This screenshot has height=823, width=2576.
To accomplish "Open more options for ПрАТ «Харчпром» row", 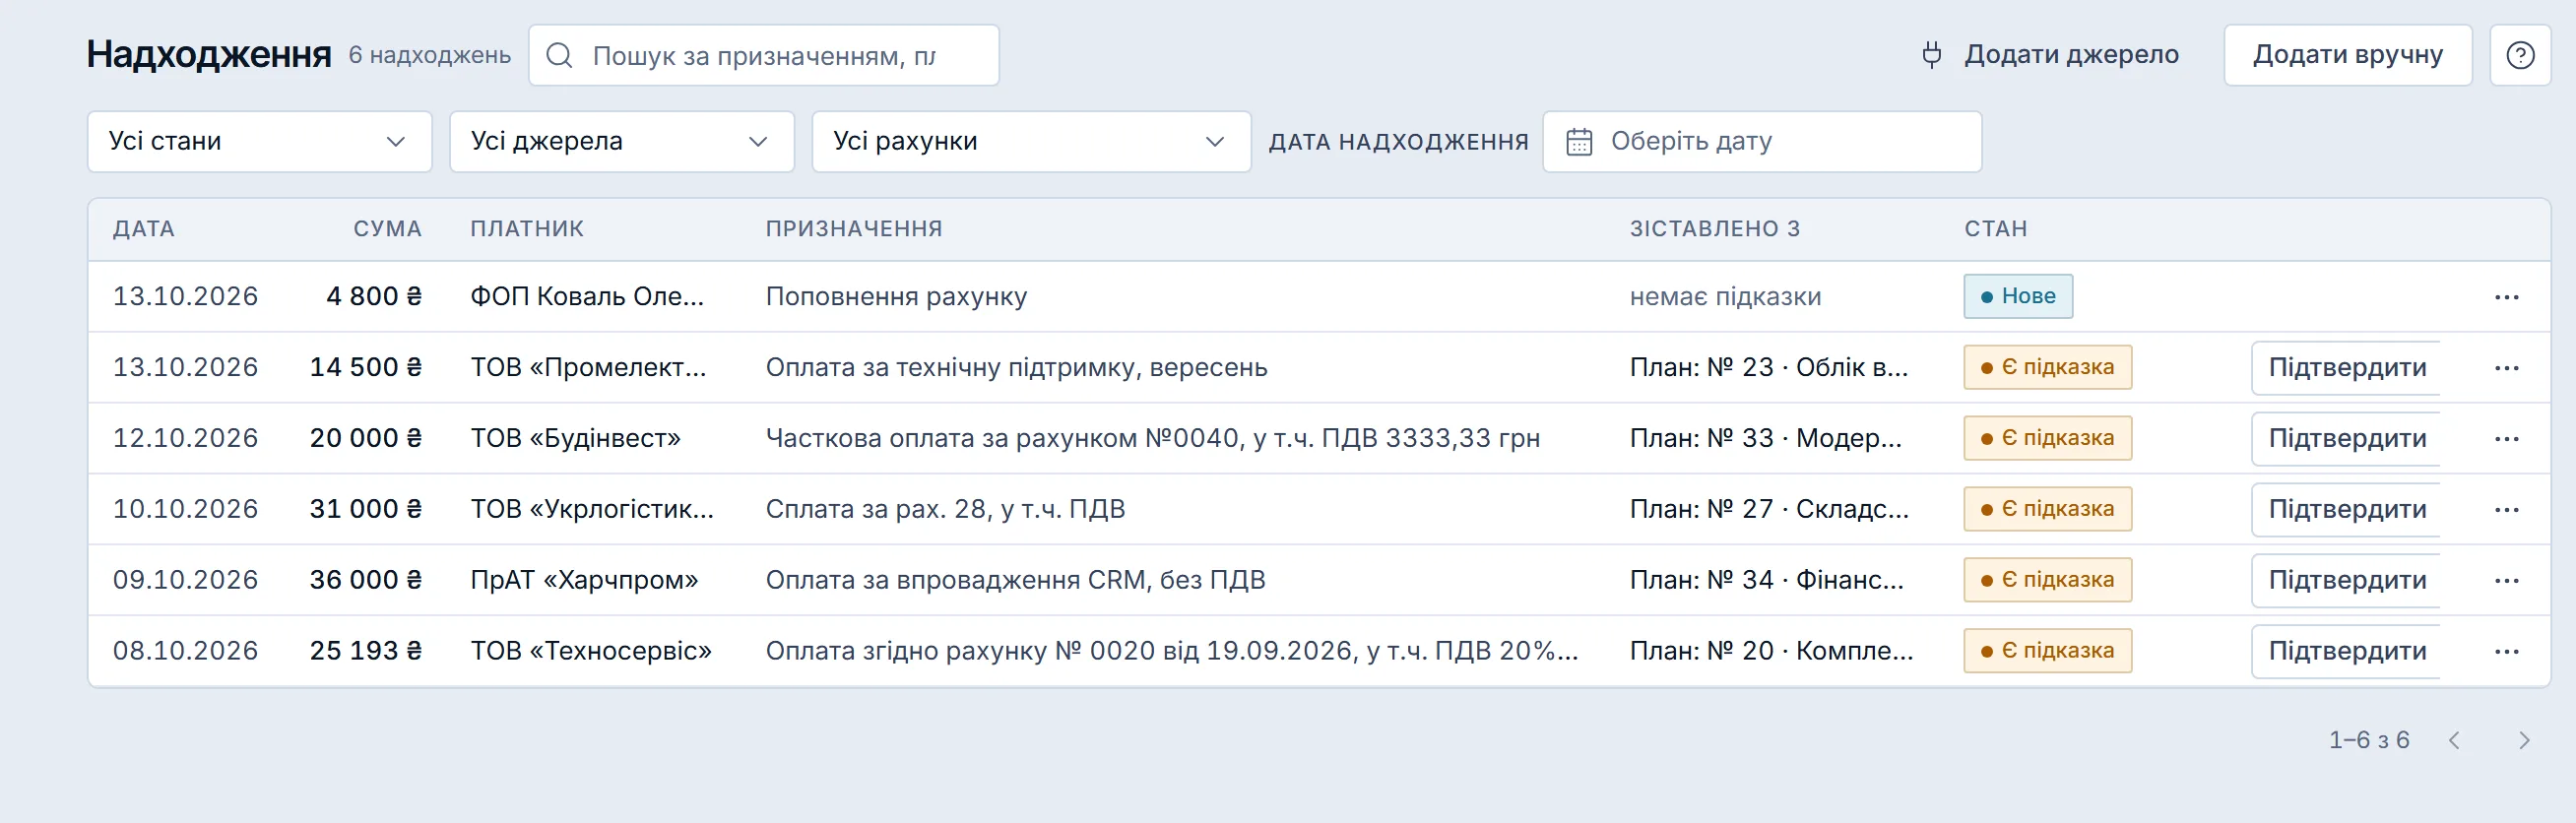I will pyautogui.click(x=2506, y=581).
